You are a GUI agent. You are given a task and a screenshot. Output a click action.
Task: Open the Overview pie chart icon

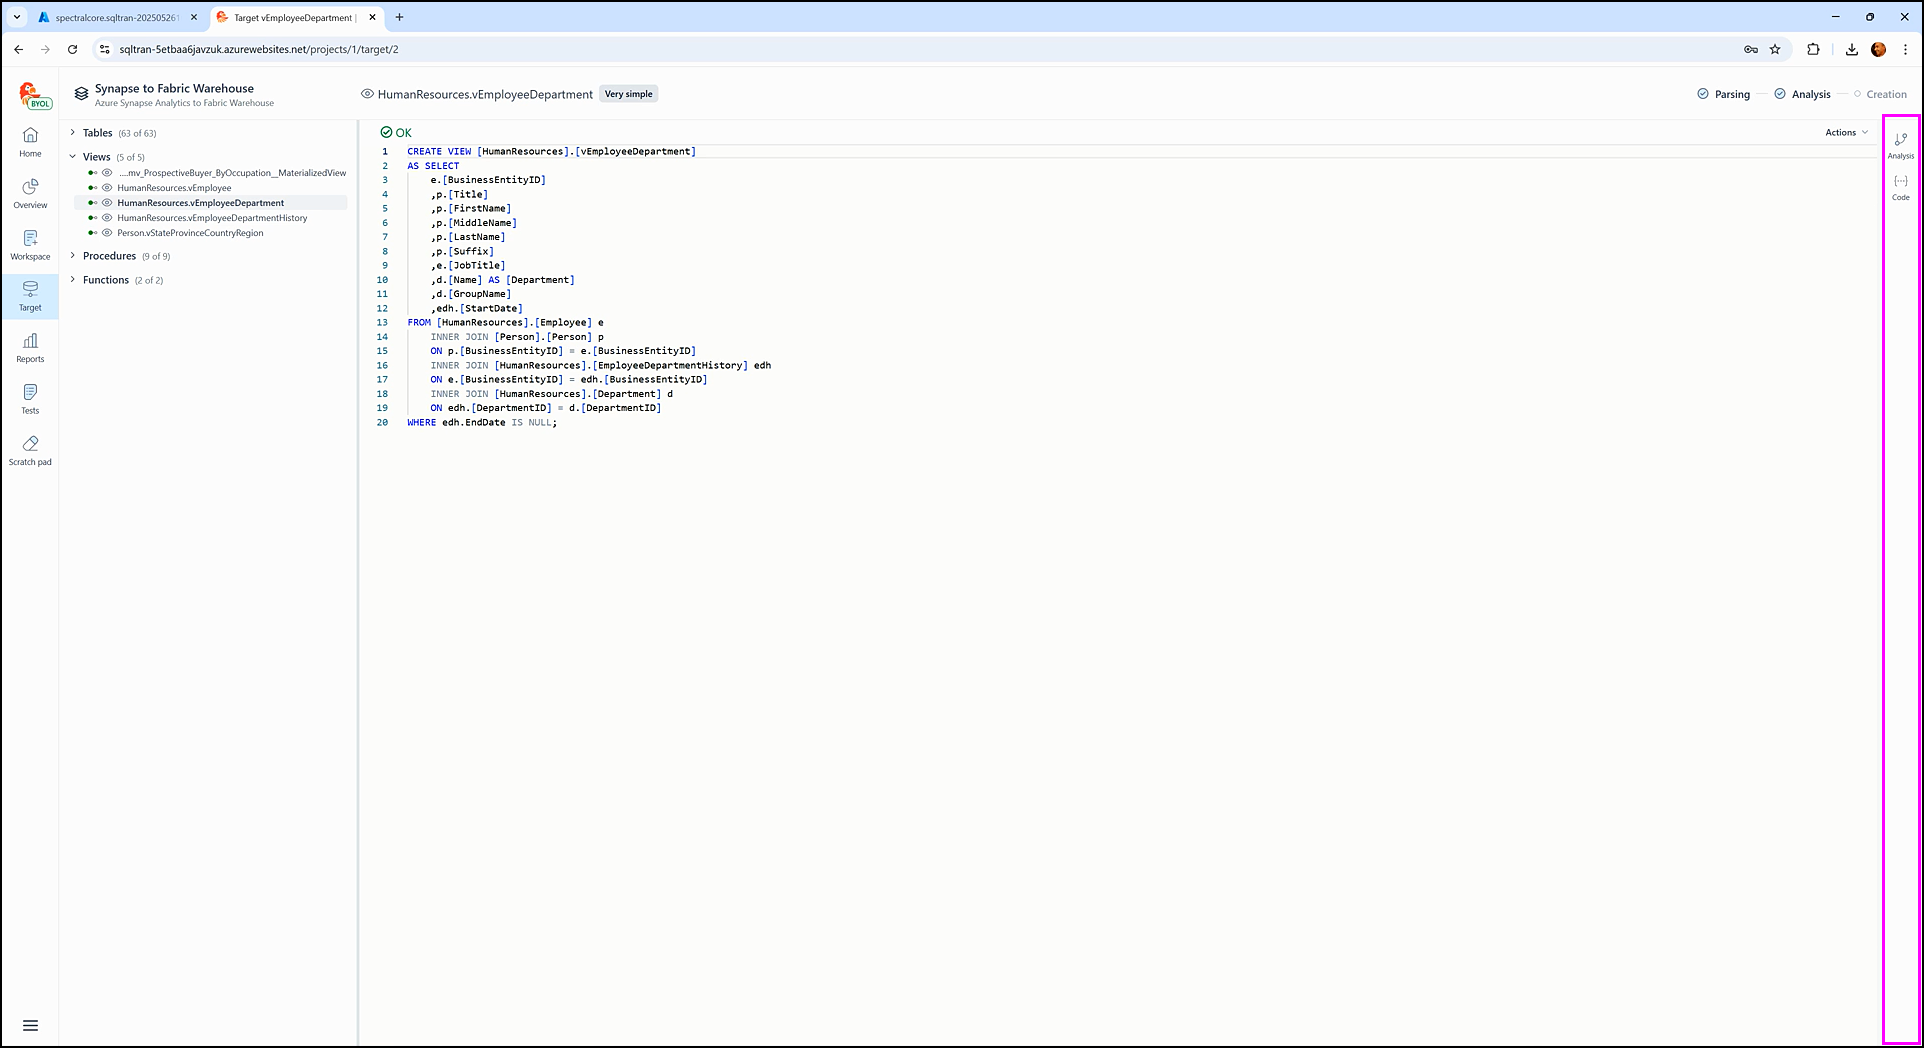tap(30, 193)
